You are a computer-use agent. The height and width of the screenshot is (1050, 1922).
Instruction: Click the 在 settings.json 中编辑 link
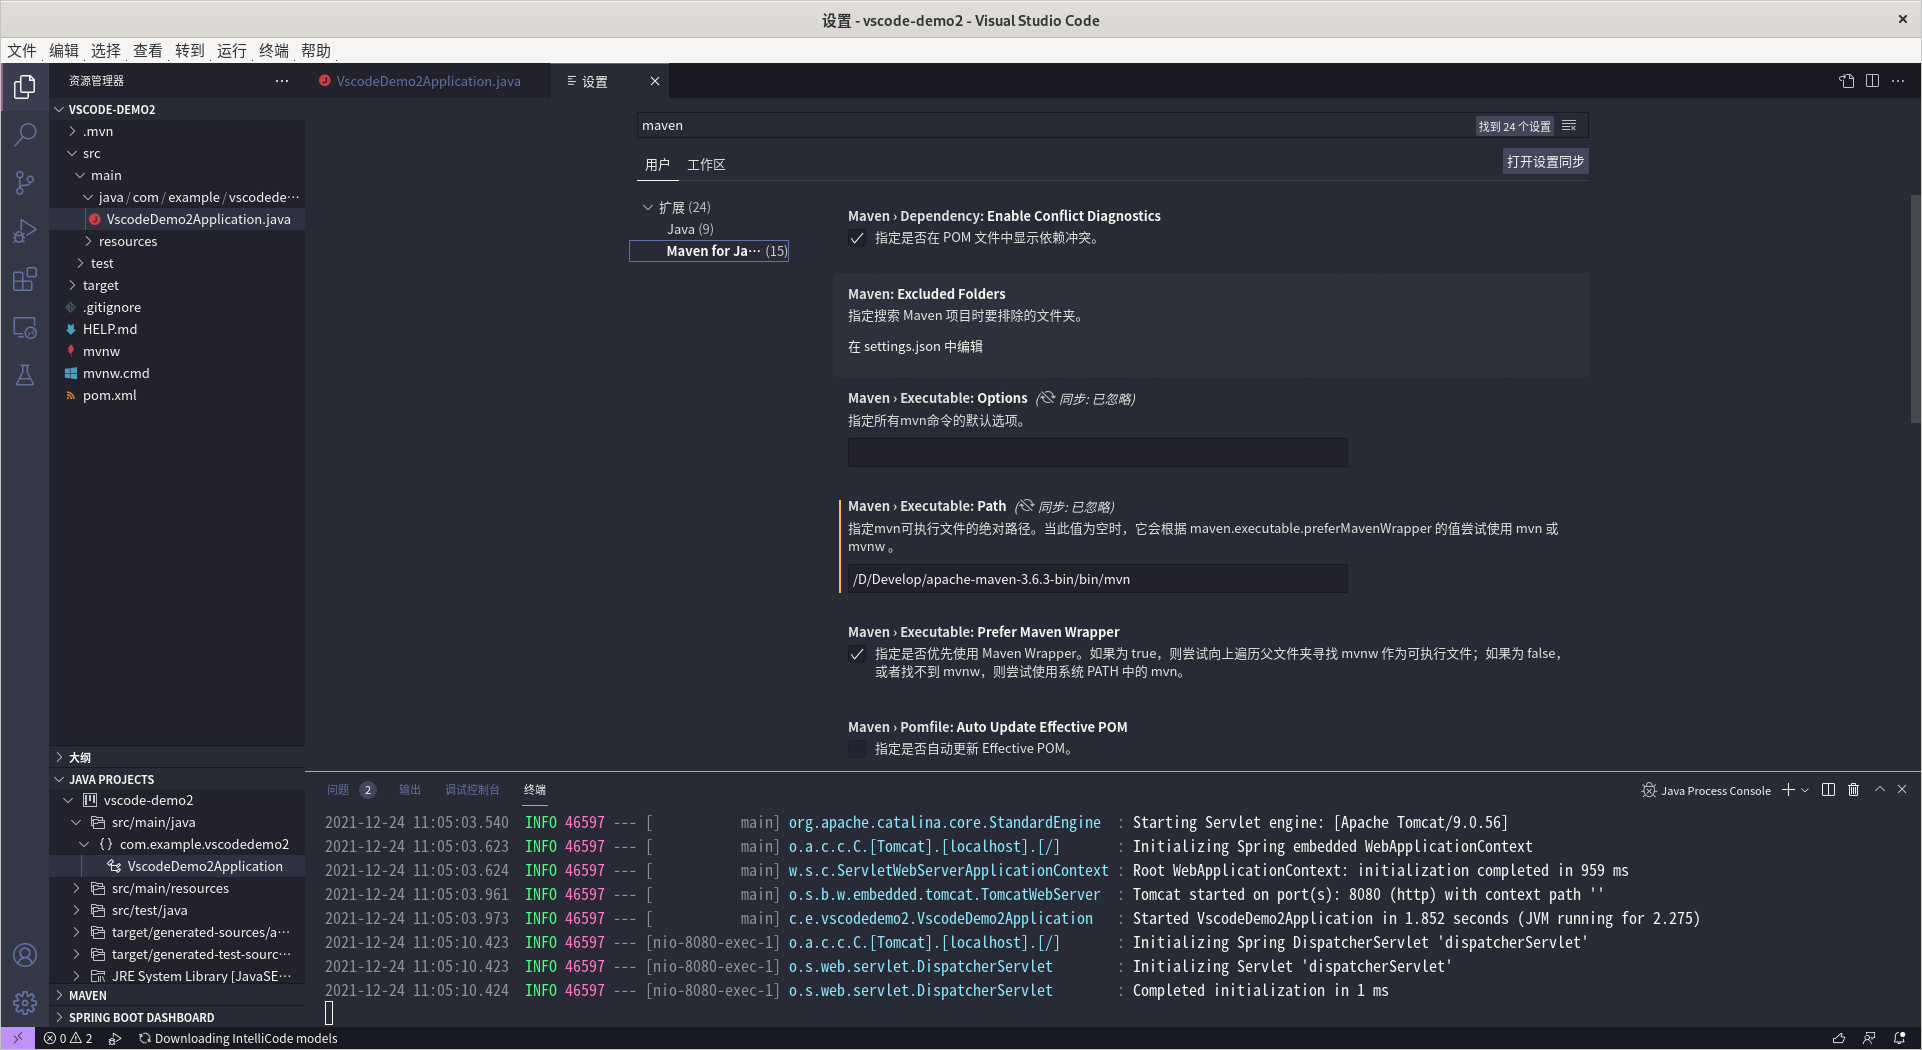point(914,346)
